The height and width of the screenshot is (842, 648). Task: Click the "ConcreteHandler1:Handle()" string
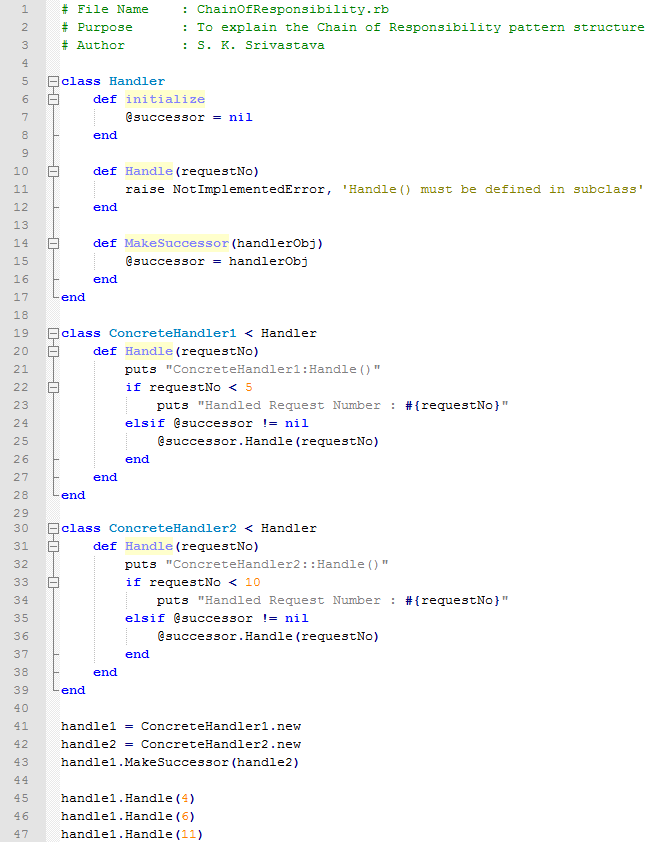point(273,369)
